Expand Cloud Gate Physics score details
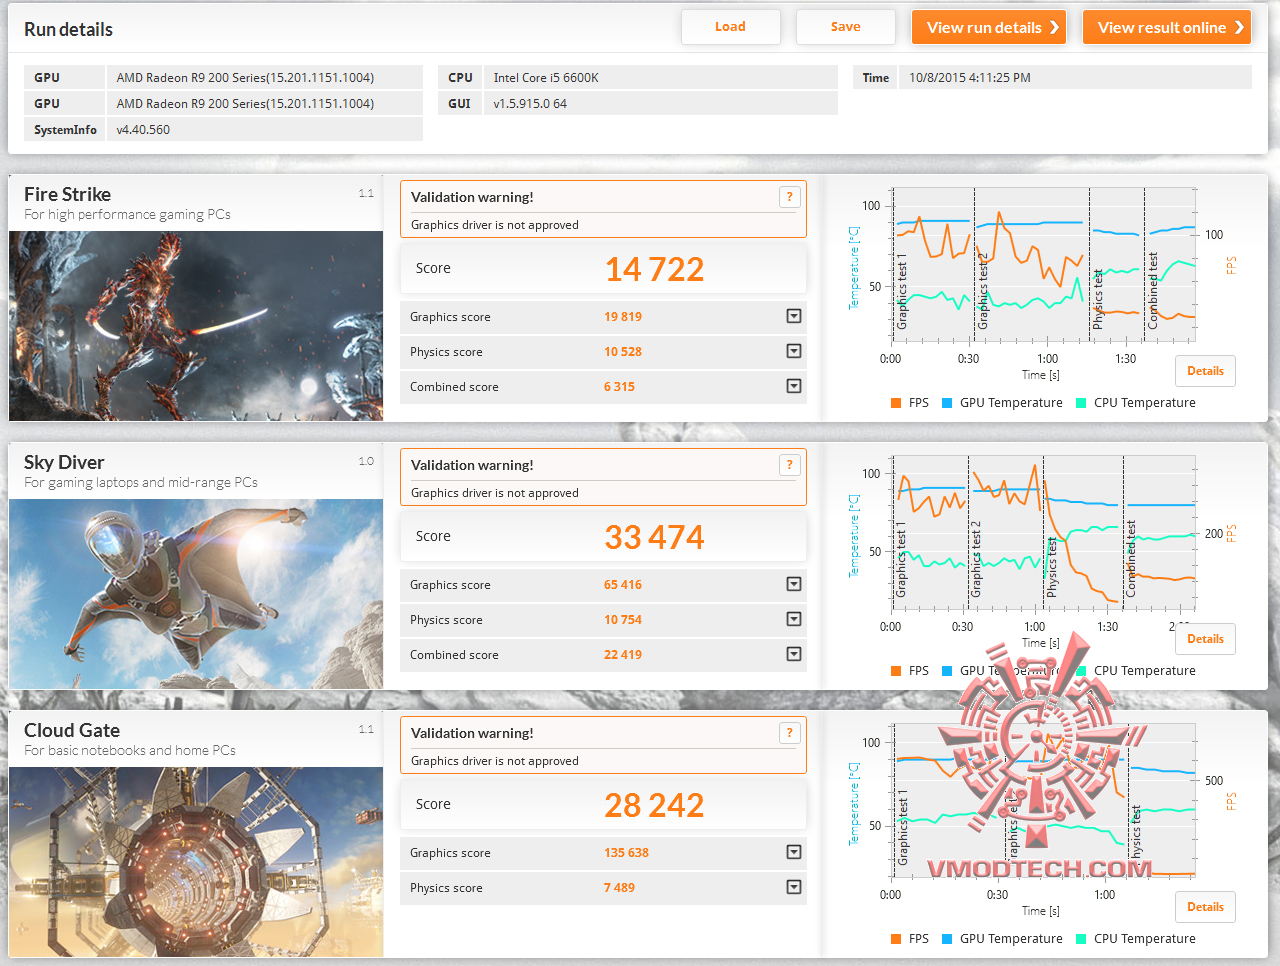This screenshot has width=1280, height=966. point(794,887)
